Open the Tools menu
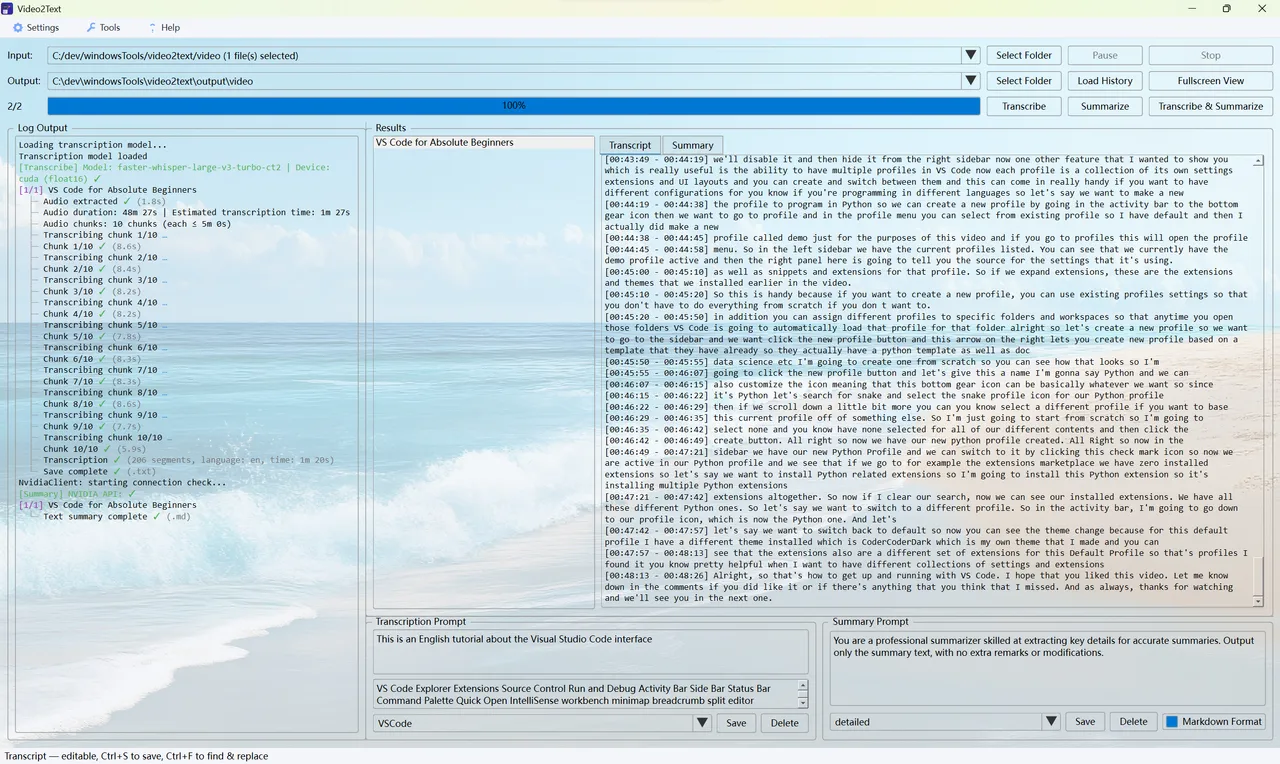 pos(103,28)
